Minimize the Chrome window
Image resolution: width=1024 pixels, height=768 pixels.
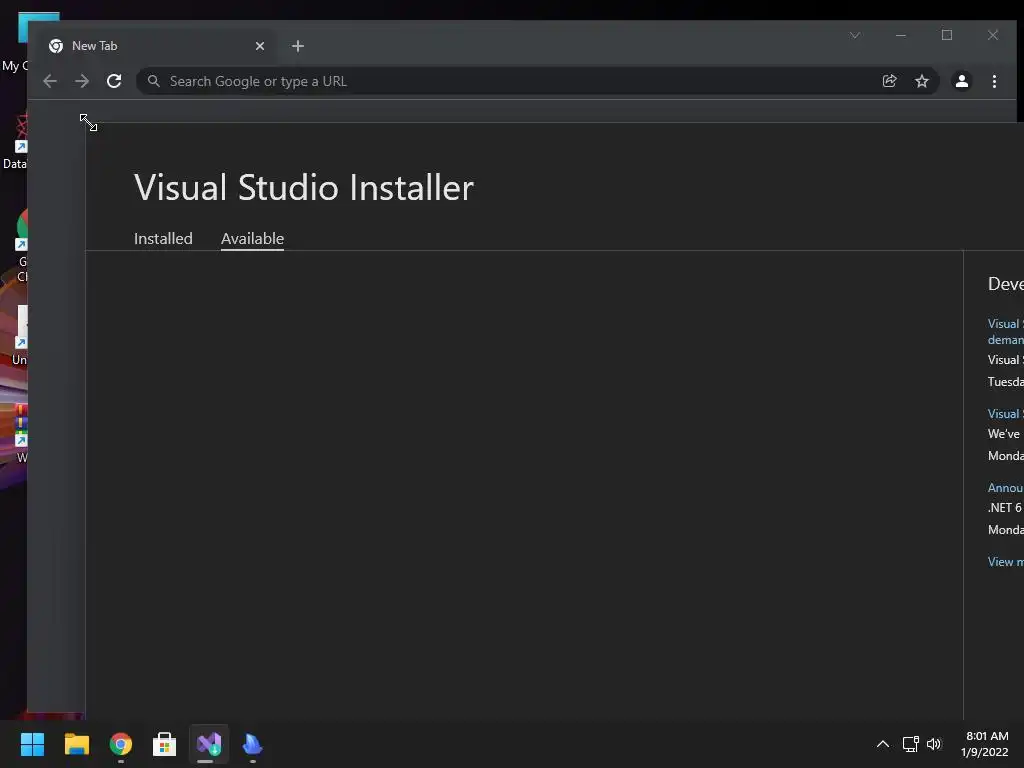(x=901, y=35)
